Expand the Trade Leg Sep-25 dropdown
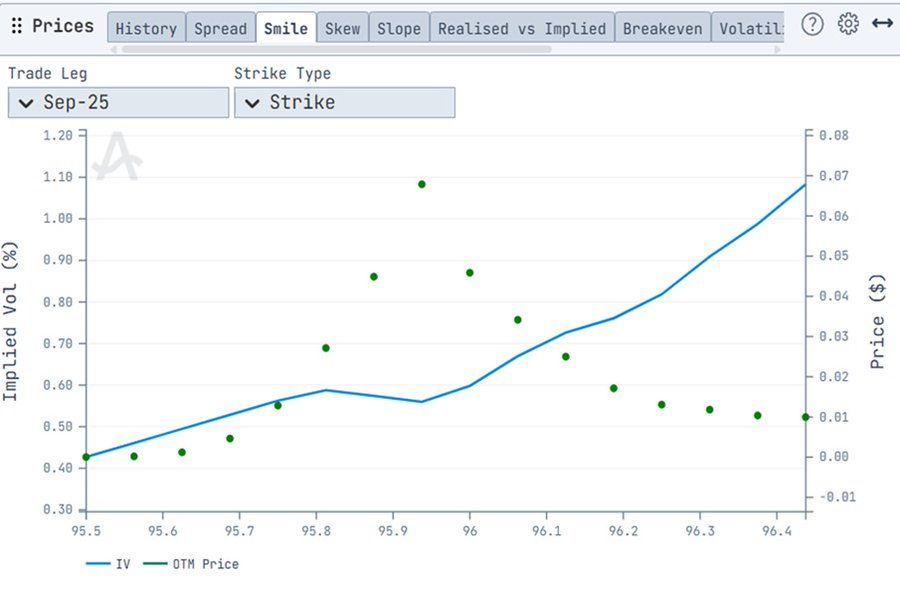Screen dimensions: 900x589 (x=118, y=103)
